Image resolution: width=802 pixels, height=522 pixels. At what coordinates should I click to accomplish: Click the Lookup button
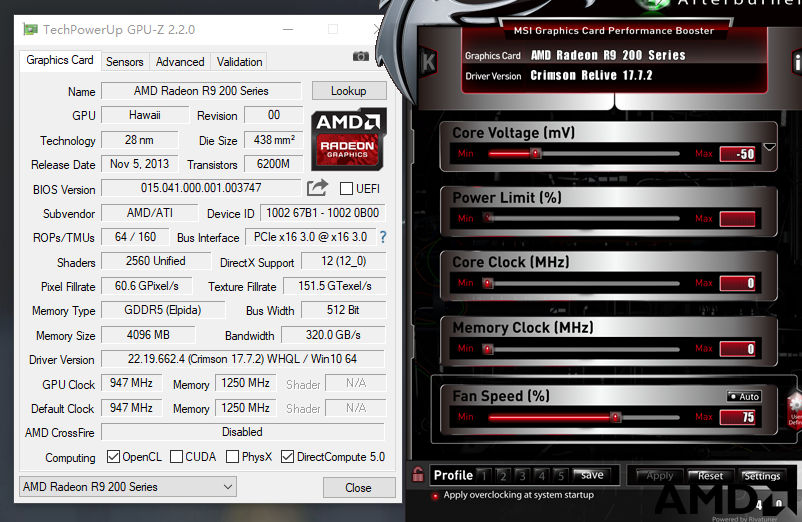349,90
